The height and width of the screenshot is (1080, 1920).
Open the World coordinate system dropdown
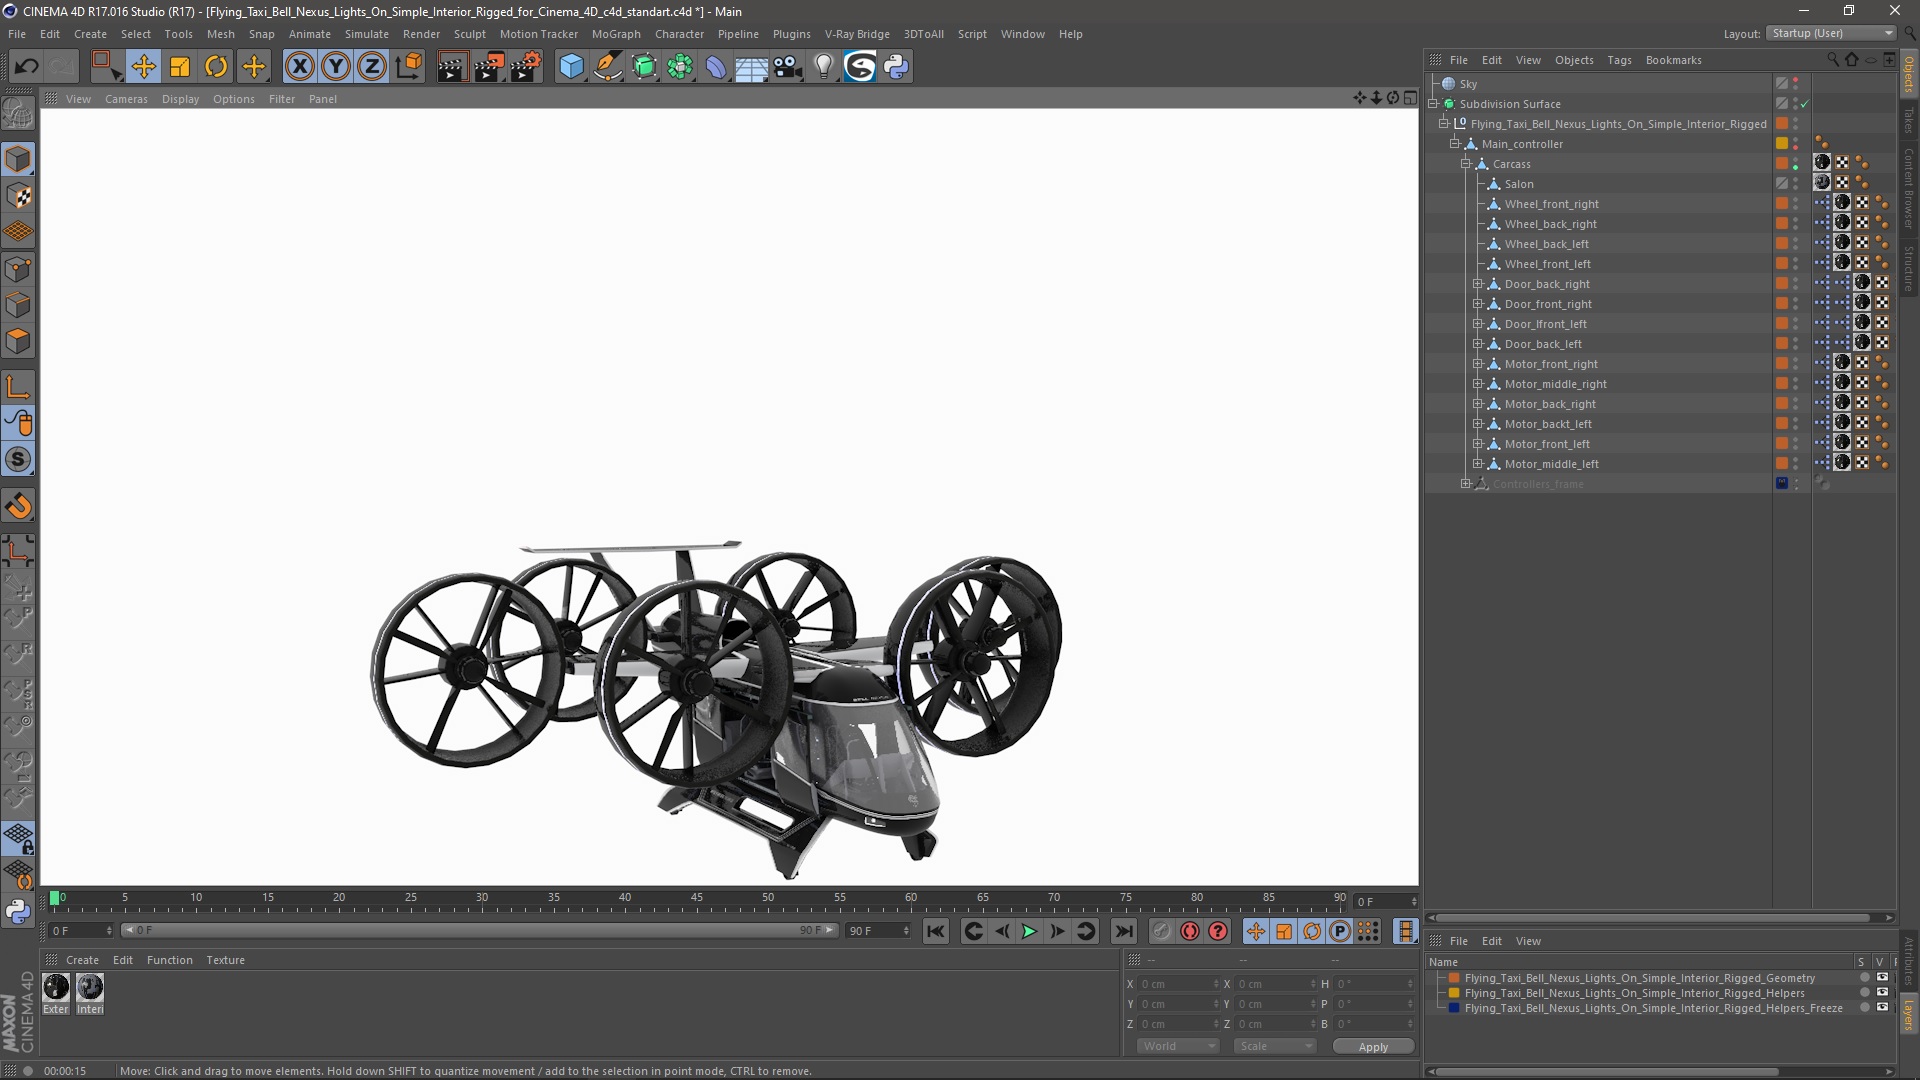click(1178, 1046)
